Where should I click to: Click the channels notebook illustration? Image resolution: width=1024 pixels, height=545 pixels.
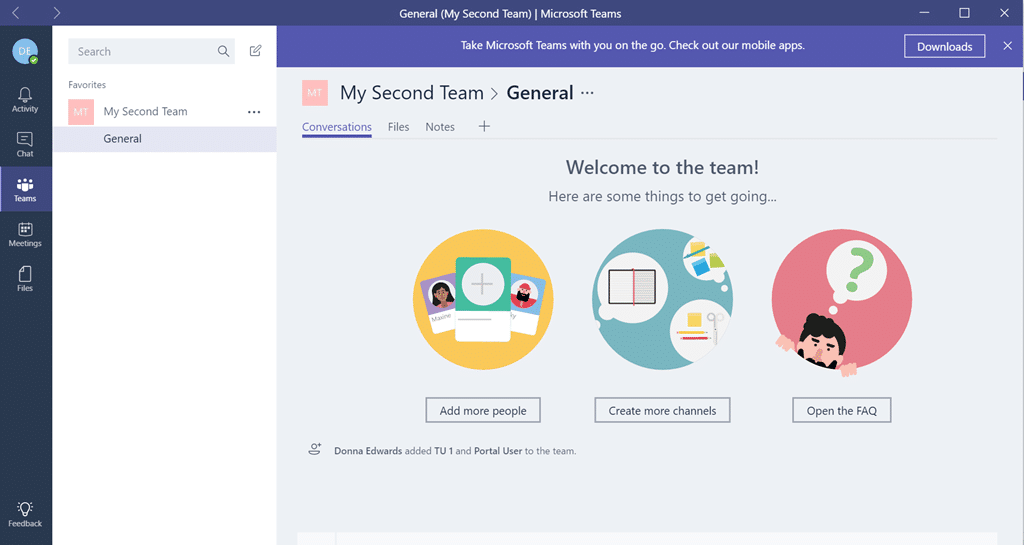662,300
